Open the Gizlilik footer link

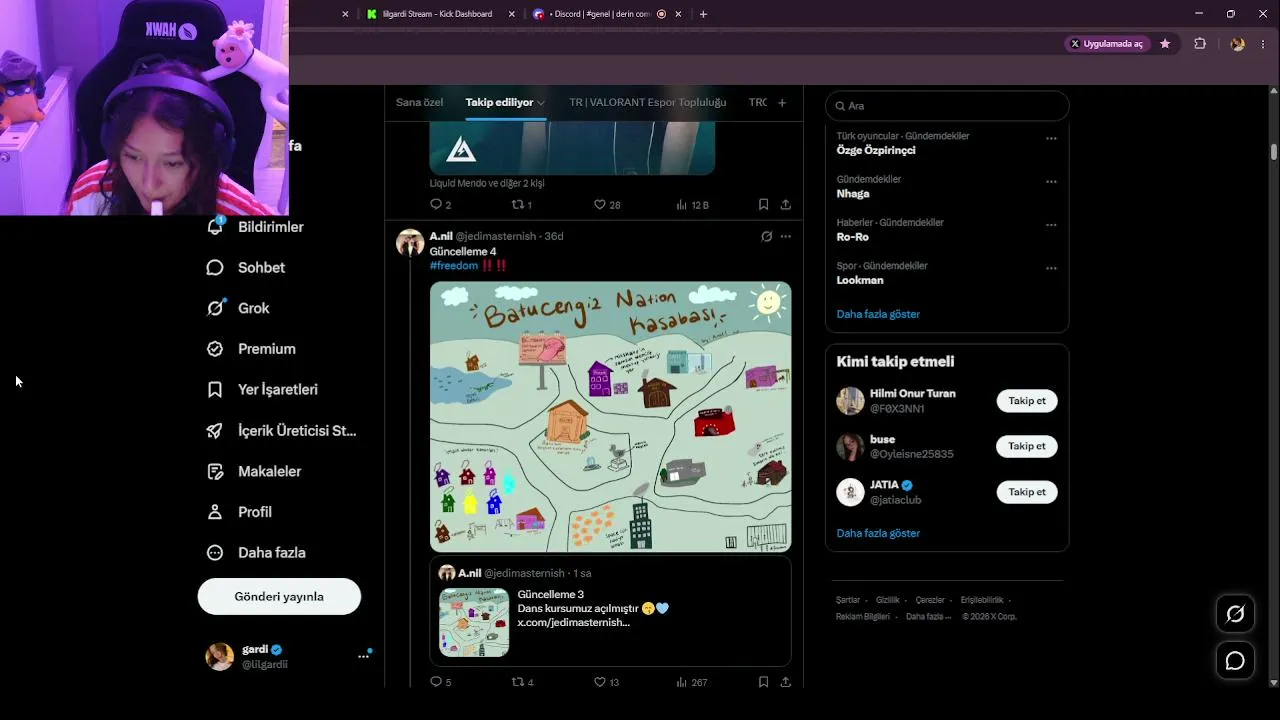tap(888, 600)
